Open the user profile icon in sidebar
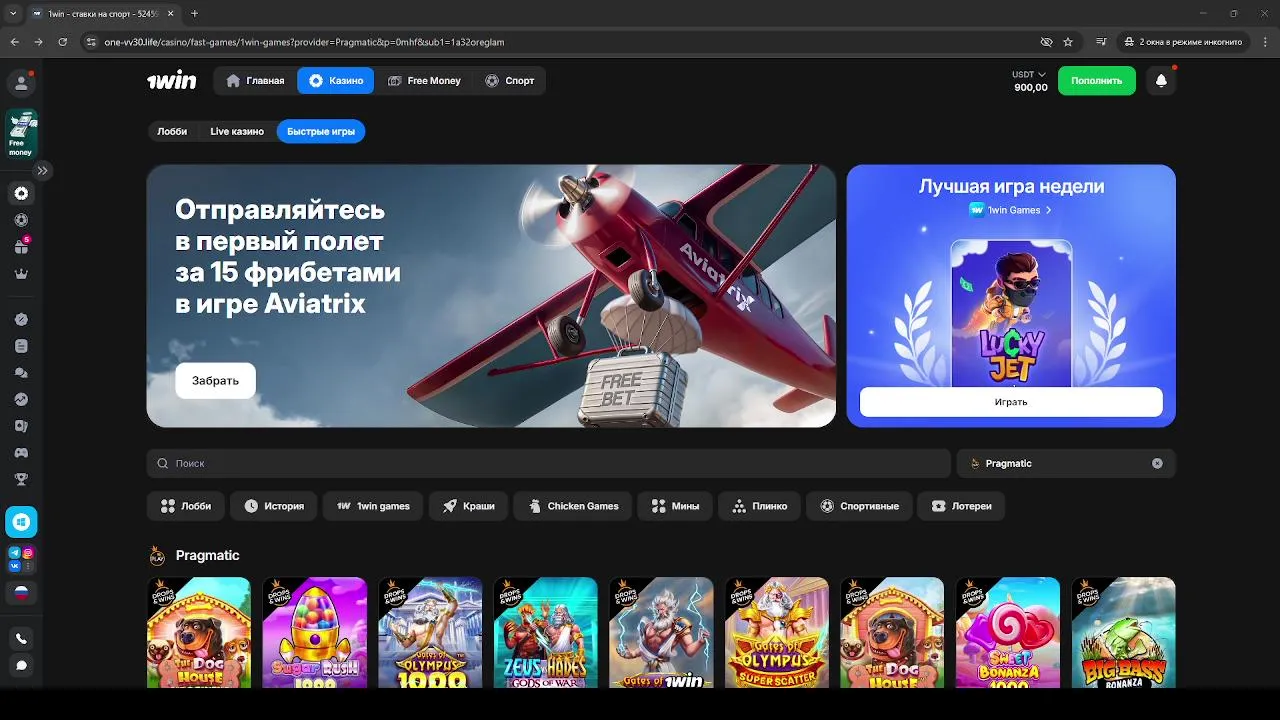 coord(21,82)
